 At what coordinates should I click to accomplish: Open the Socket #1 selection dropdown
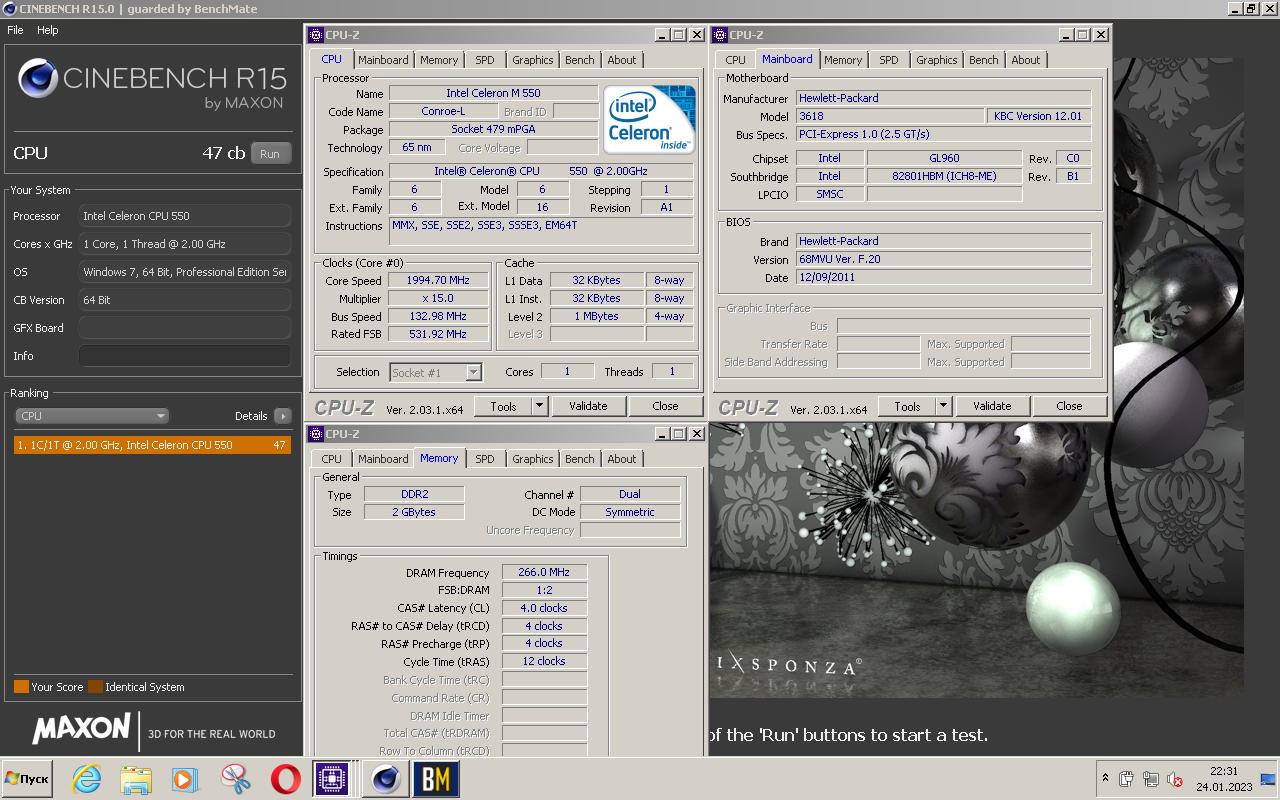pos(436,372)
